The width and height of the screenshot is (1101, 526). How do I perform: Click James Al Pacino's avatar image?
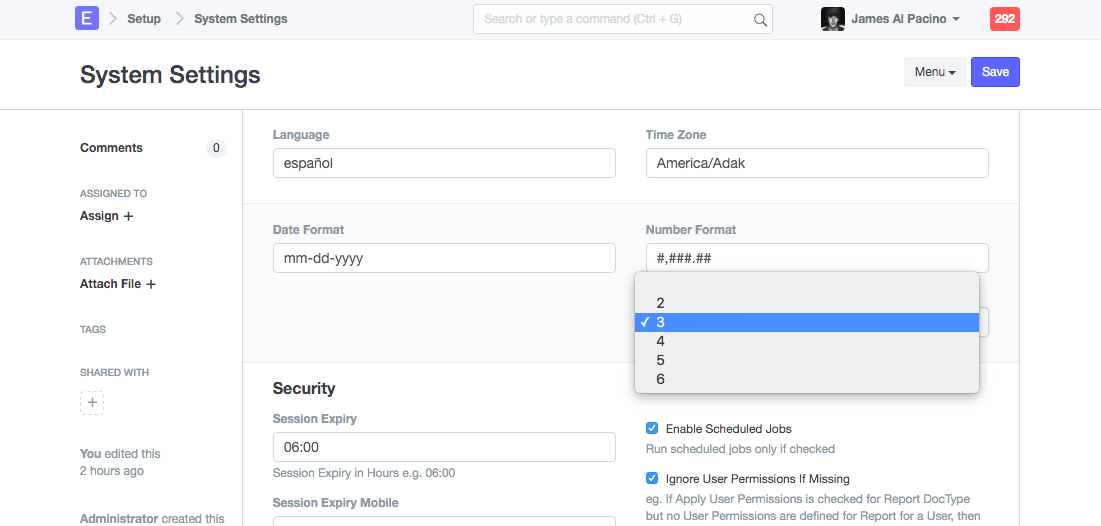832,19
